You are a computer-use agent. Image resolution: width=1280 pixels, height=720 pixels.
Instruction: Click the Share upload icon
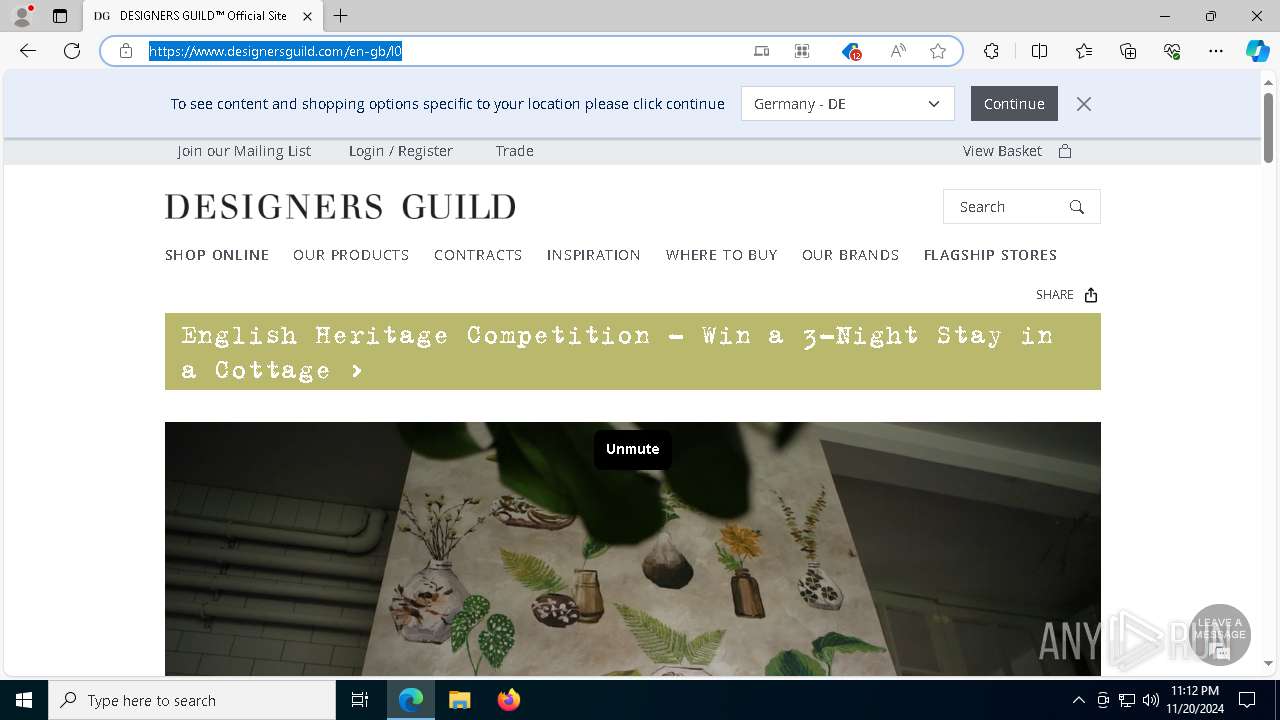(1091, 295)
